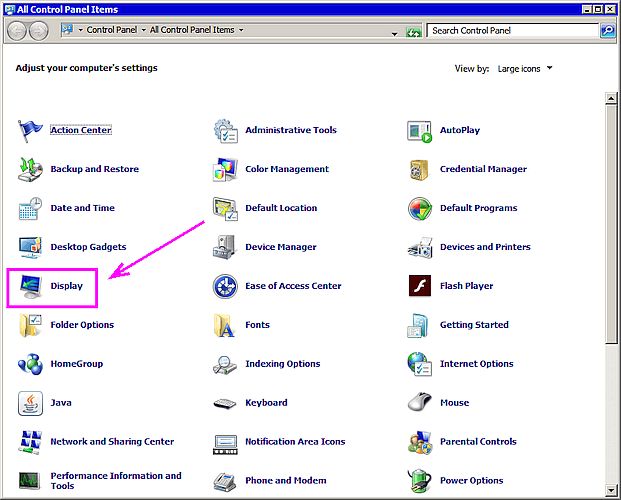
Task: Open the Default Programs icon
Action: [419, 208]
